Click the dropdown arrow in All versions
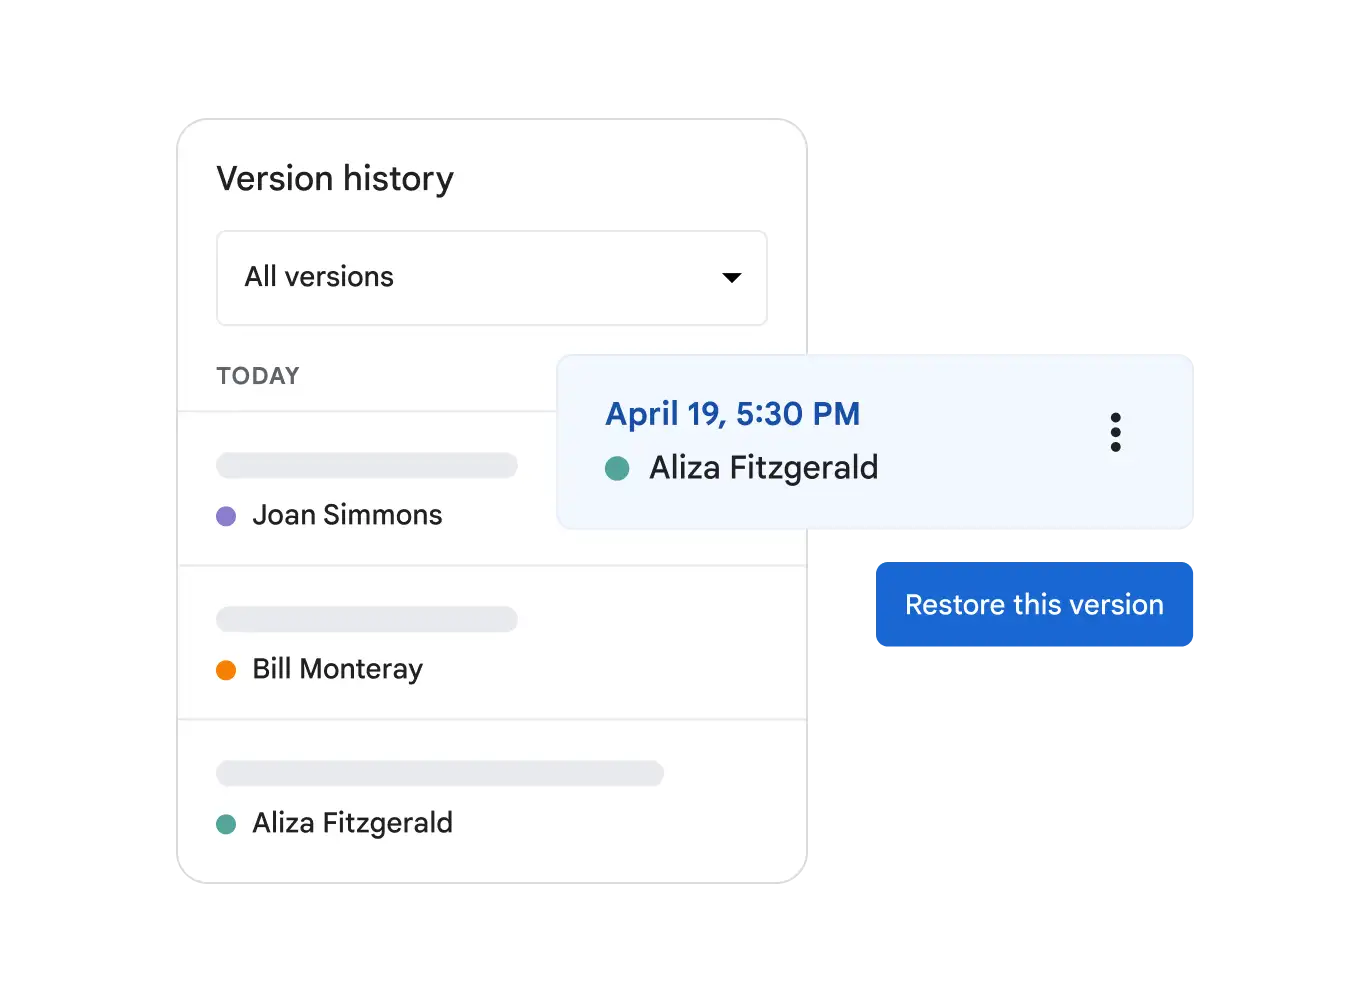Screen dimensions: 1368x1000 (732, 277)
